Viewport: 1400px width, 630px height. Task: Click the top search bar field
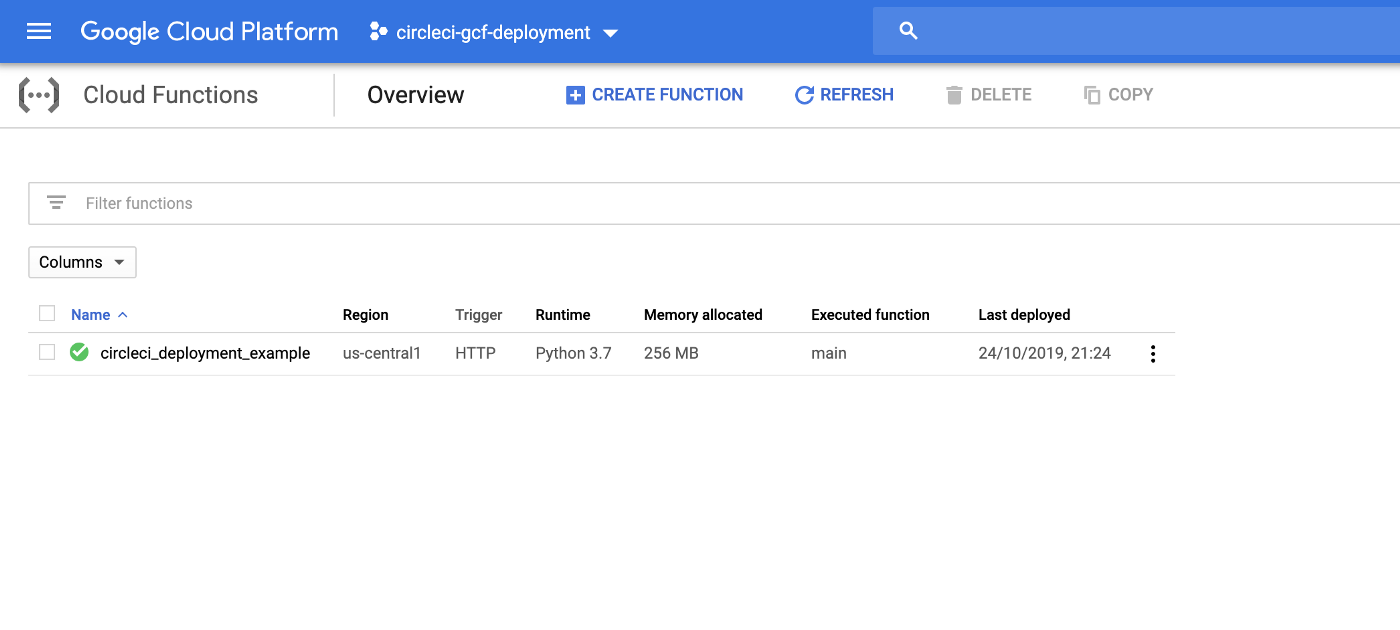(x=1136, y=31)
